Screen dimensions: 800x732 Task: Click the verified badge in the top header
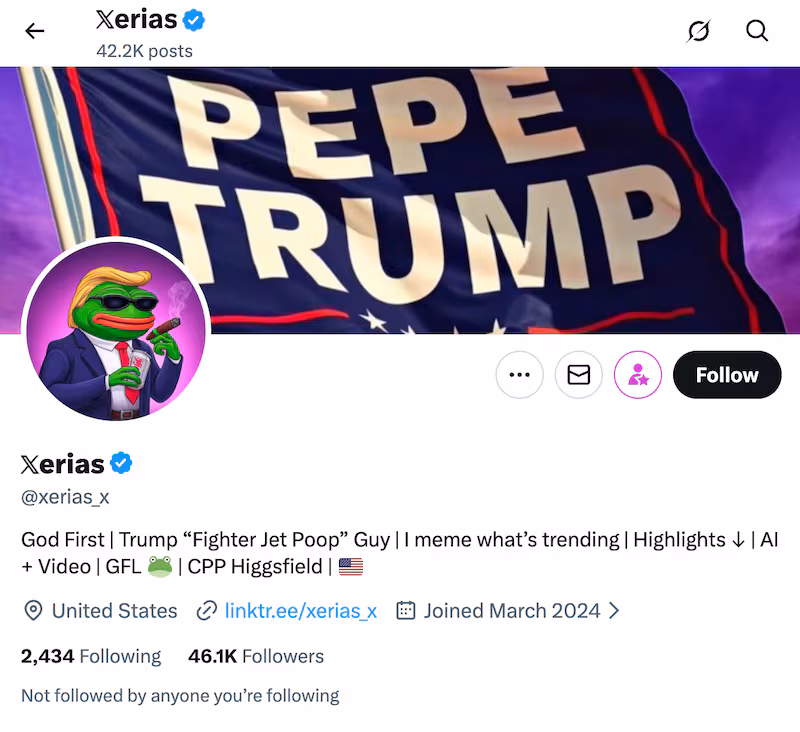pyautogui.click(x=191, y=19)
